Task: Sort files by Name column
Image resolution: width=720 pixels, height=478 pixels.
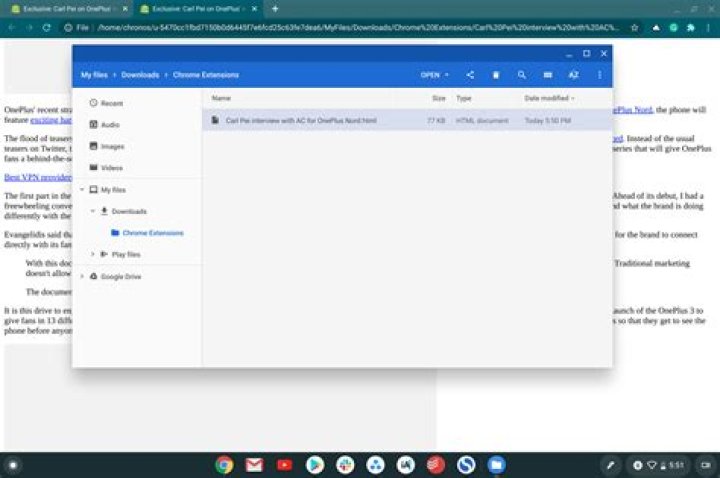Action: click(x=221, y=98)
